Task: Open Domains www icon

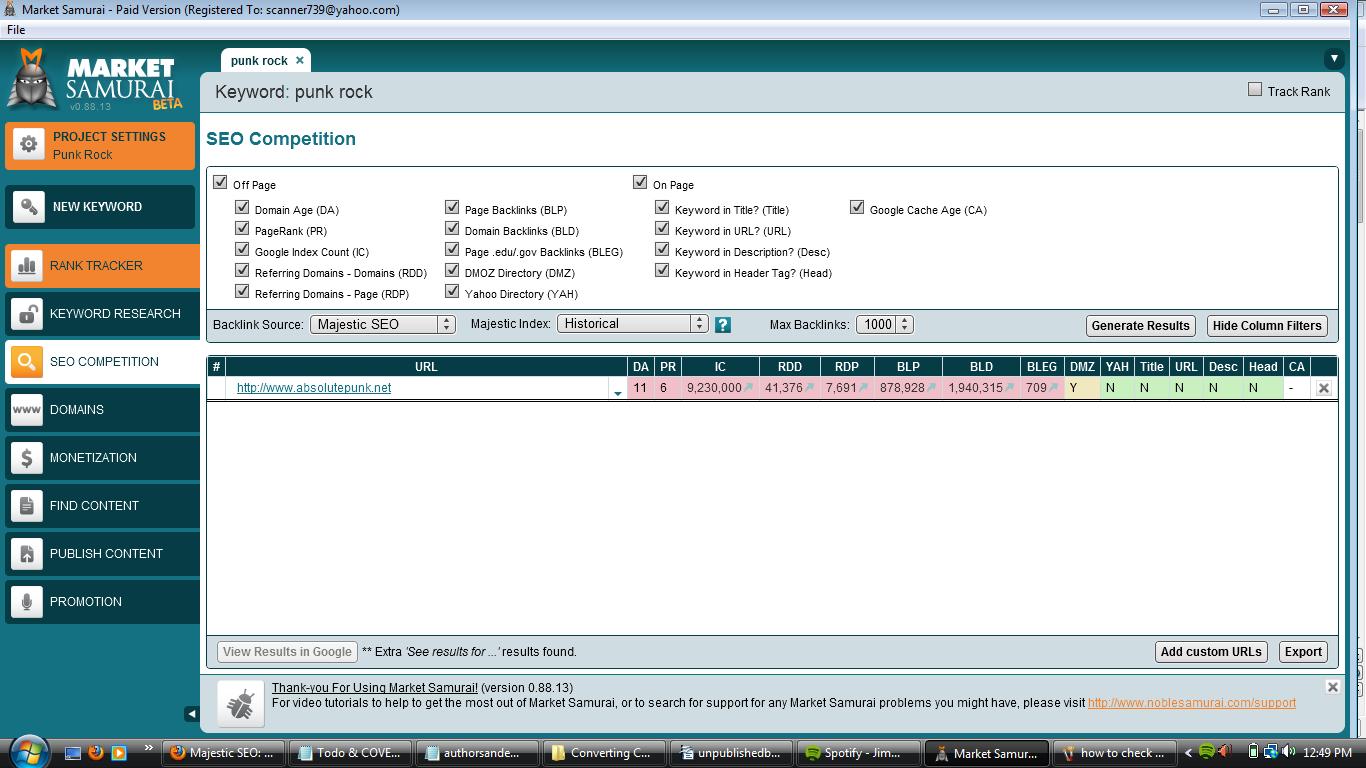Action: (26, 410)
